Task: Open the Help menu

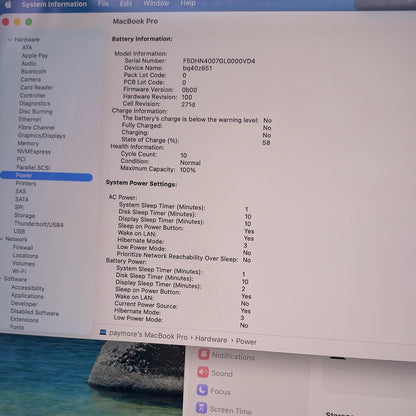Action: pos(188,3)
